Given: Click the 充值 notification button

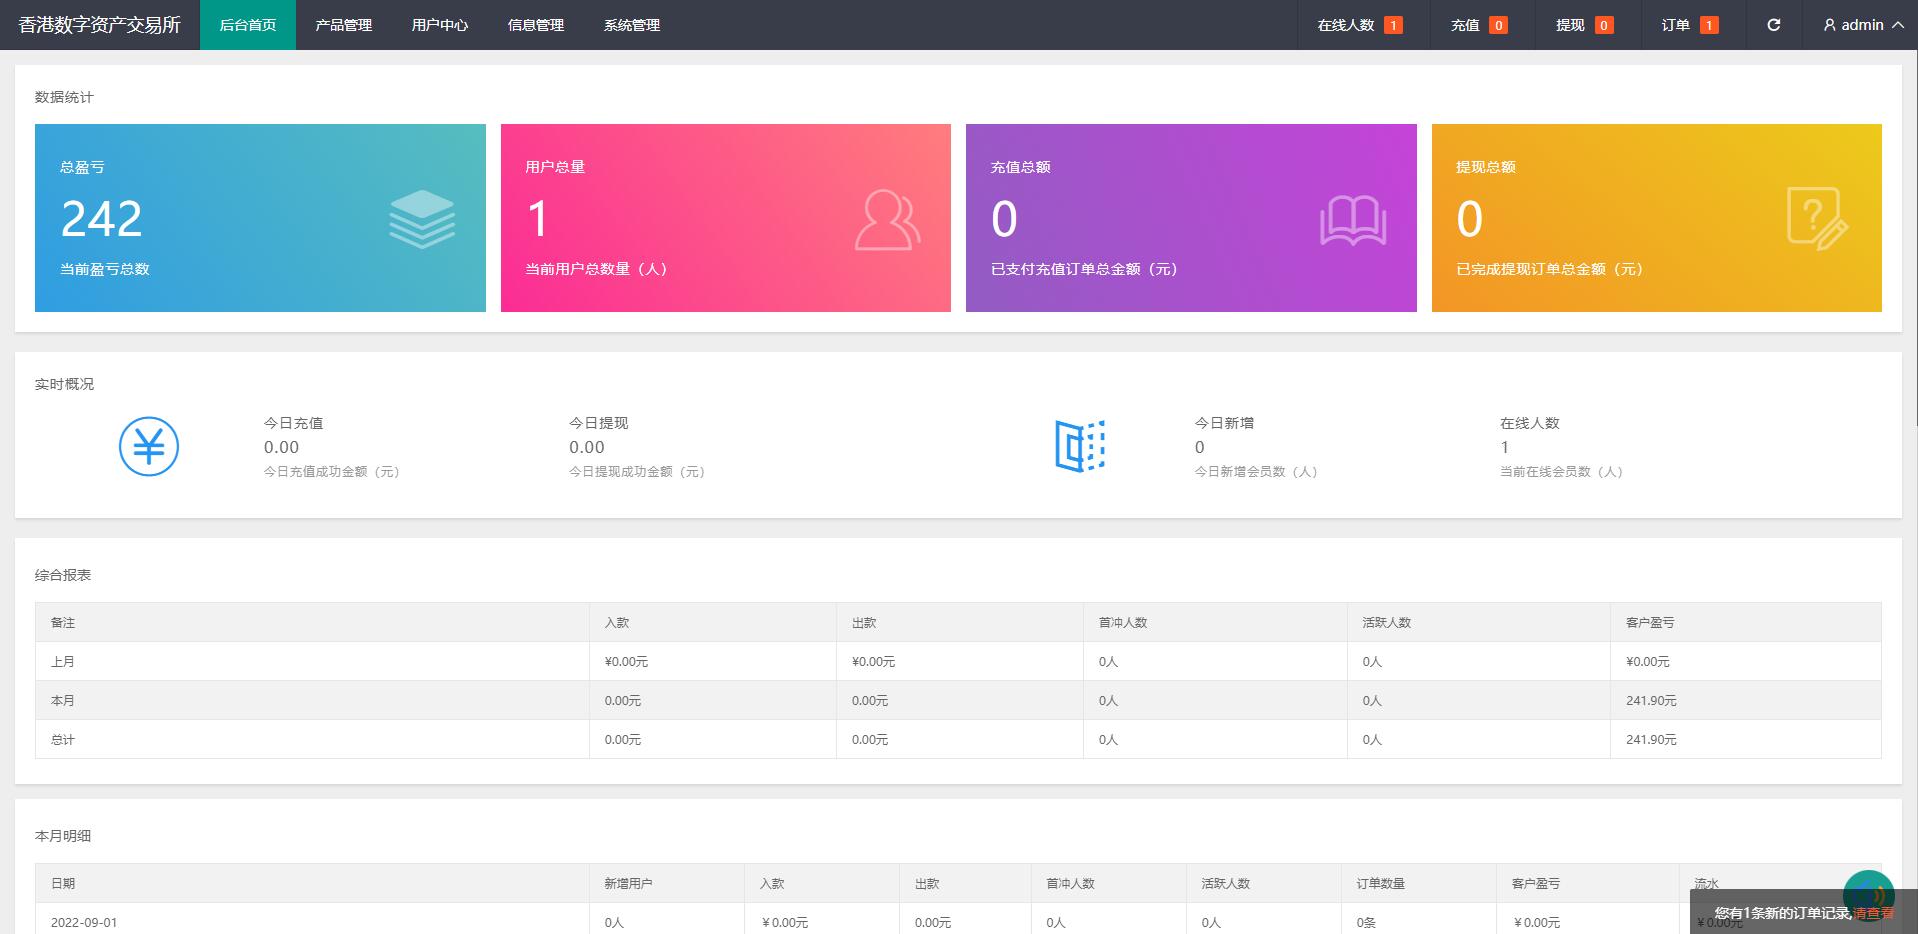Looking at the screenshot, I should (x=1478, y=25).
